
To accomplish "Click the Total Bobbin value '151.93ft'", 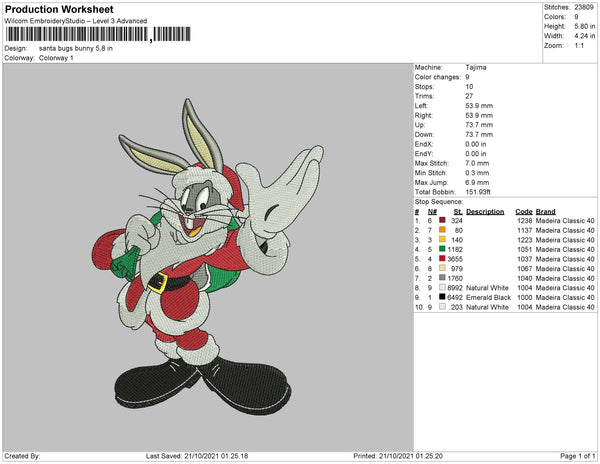I will [478, 192].
